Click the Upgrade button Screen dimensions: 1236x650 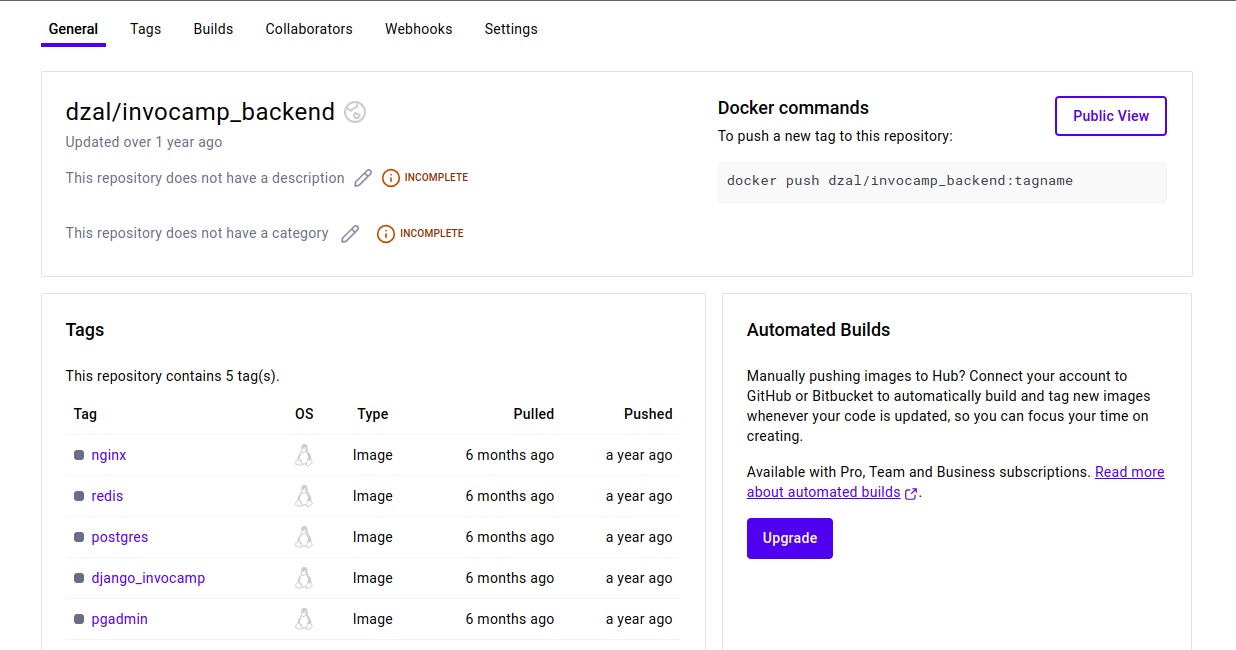[789, 538]
